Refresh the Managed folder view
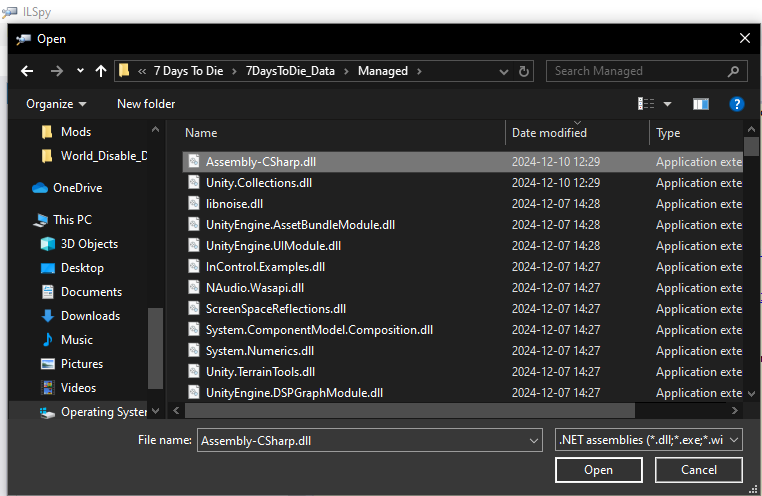Viewport: 762px width, 496px height. [523, 71]
